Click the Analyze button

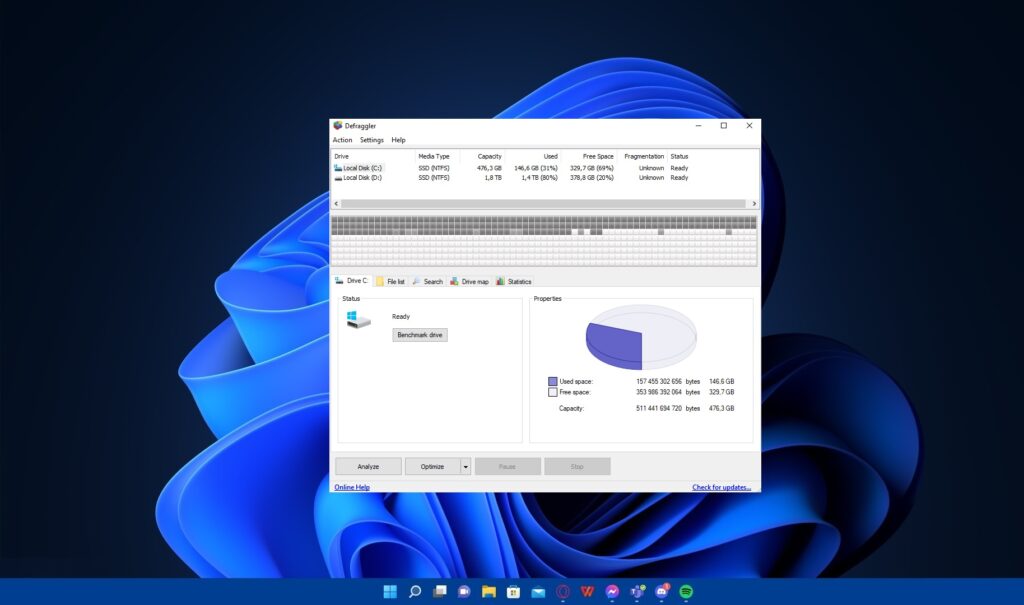tap(368, 466)
